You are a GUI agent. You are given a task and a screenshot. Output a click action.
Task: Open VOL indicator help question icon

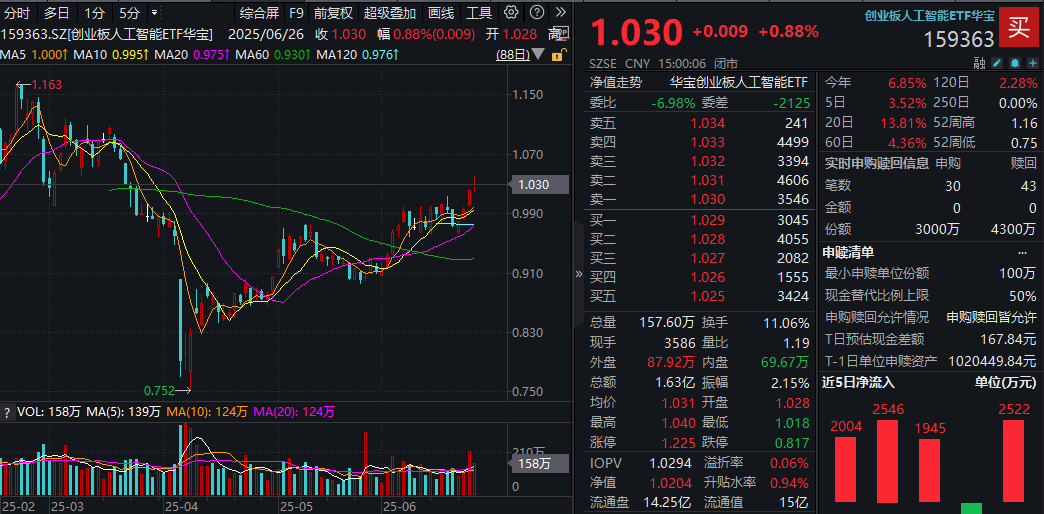pyautogui.click(x=8, y=412)
